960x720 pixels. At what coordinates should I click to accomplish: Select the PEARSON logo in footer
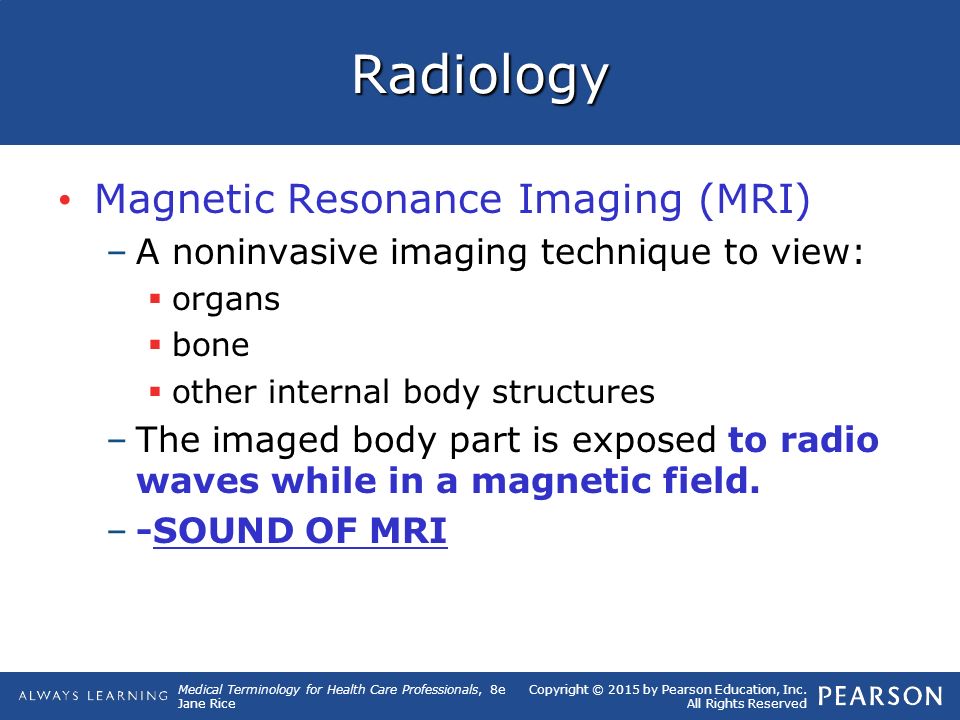pos(880,697)
